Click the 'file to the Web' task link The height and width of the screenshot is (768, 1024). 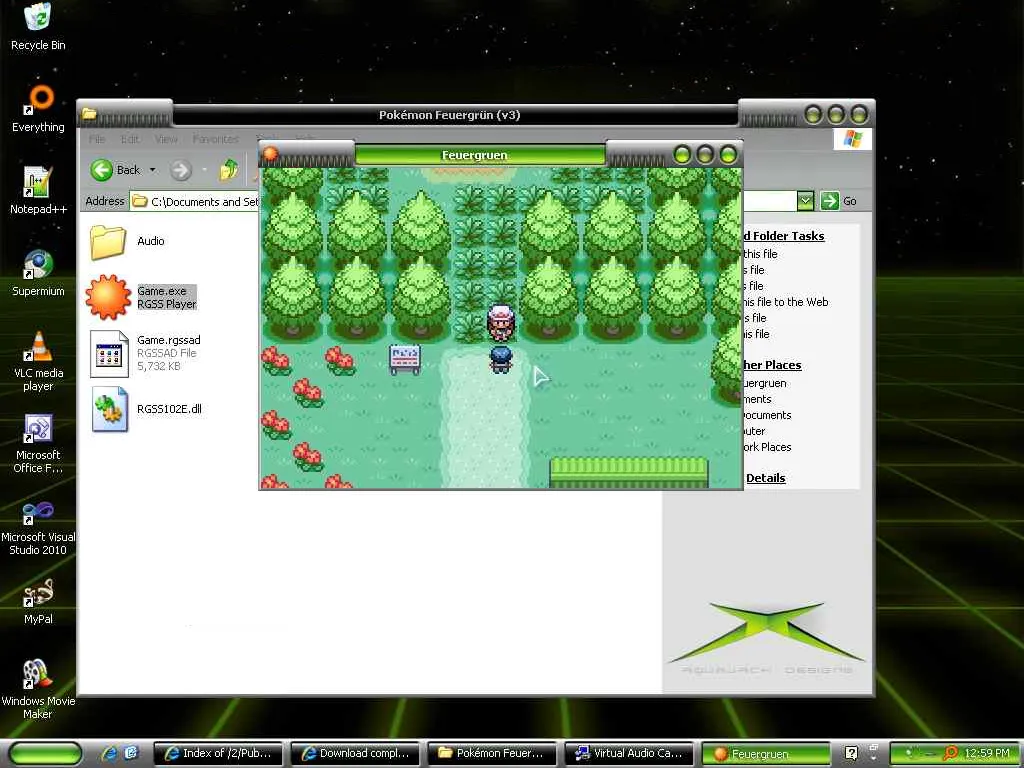pos(786,302)
